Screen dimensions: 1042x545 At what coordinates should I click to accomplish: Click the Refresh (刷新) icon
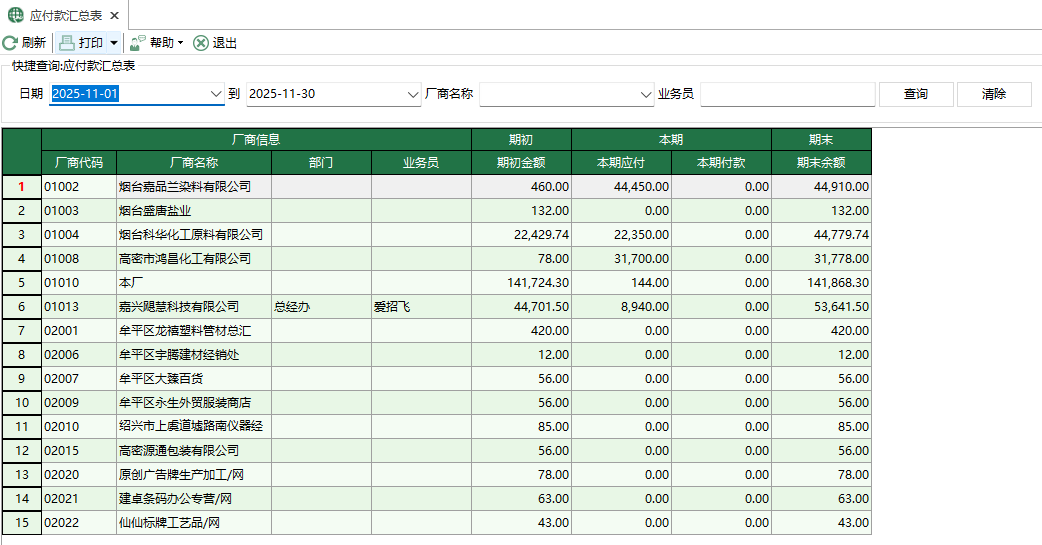coord(10,43)
